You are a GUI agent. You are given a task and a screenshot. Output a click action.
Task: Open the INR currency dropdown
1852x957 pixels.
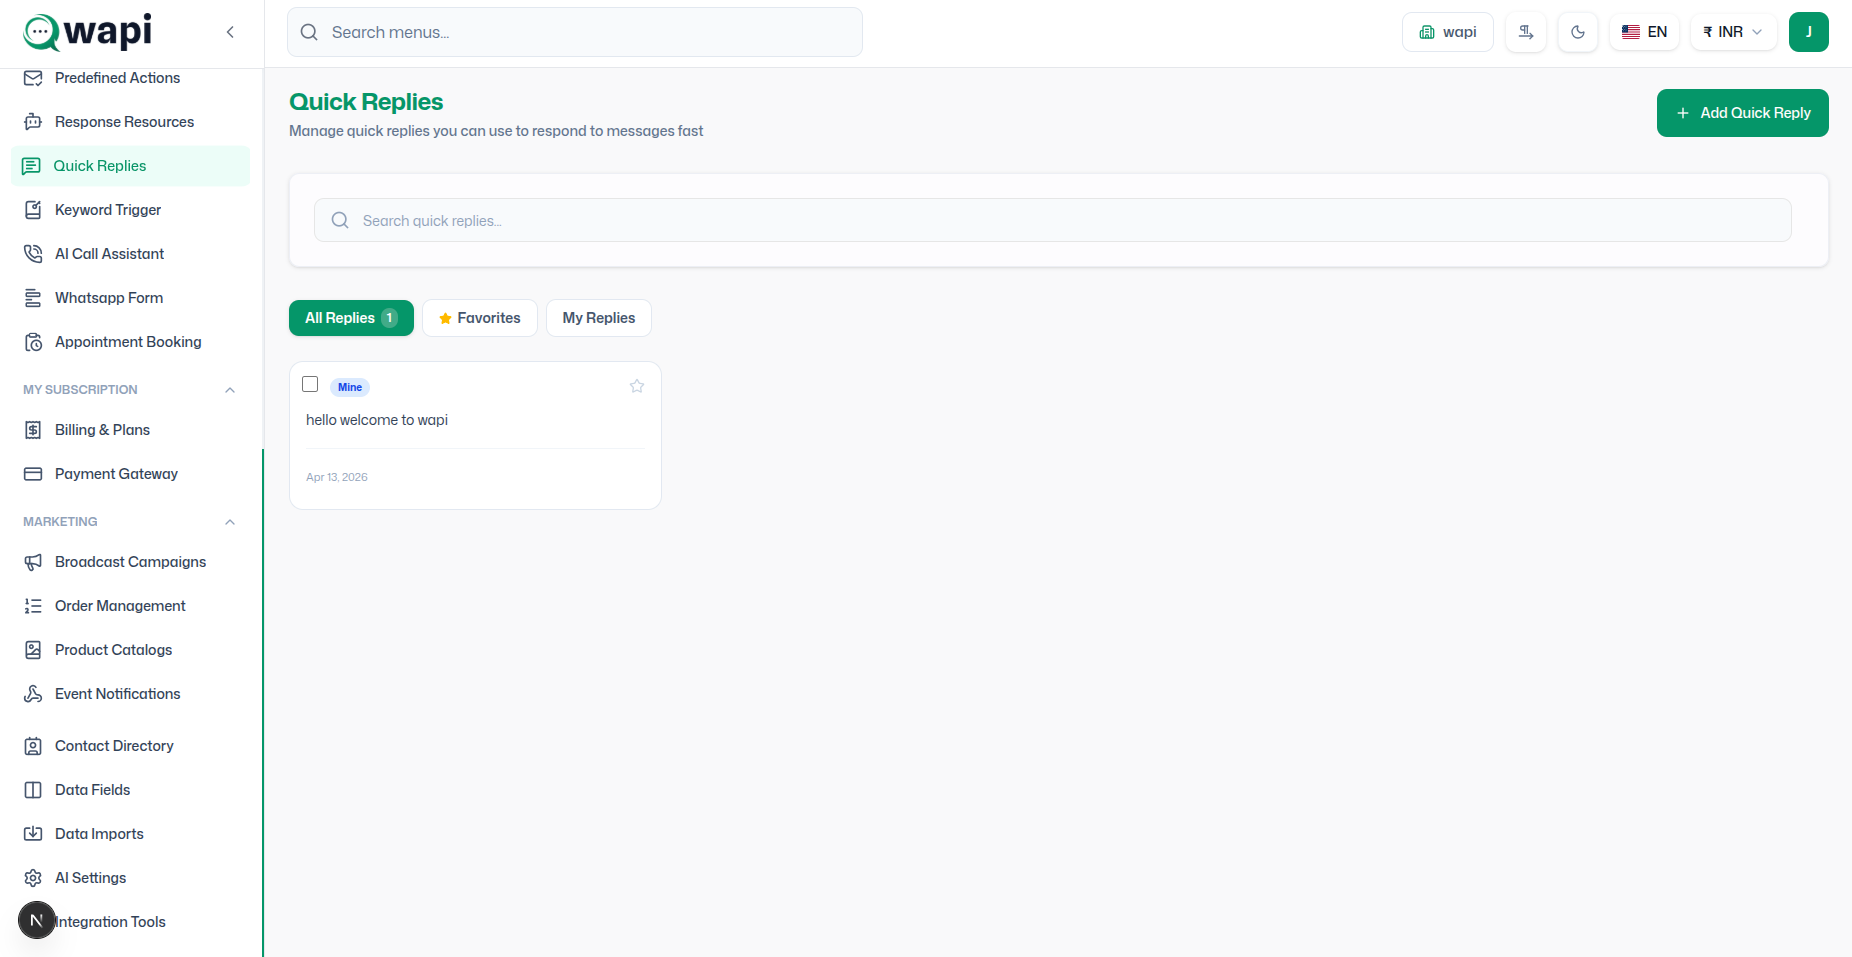pos(1733,32)
